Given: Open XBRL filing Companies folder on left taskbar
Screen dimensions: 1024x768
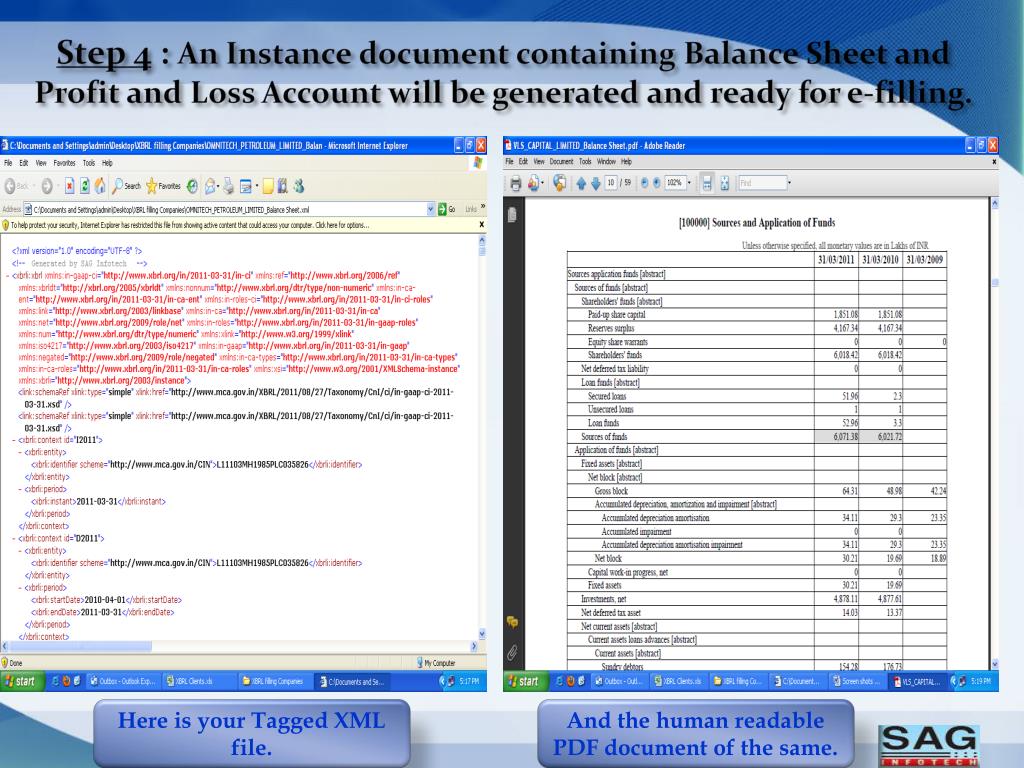Looking at the screenshot, I should coord(275,681).
